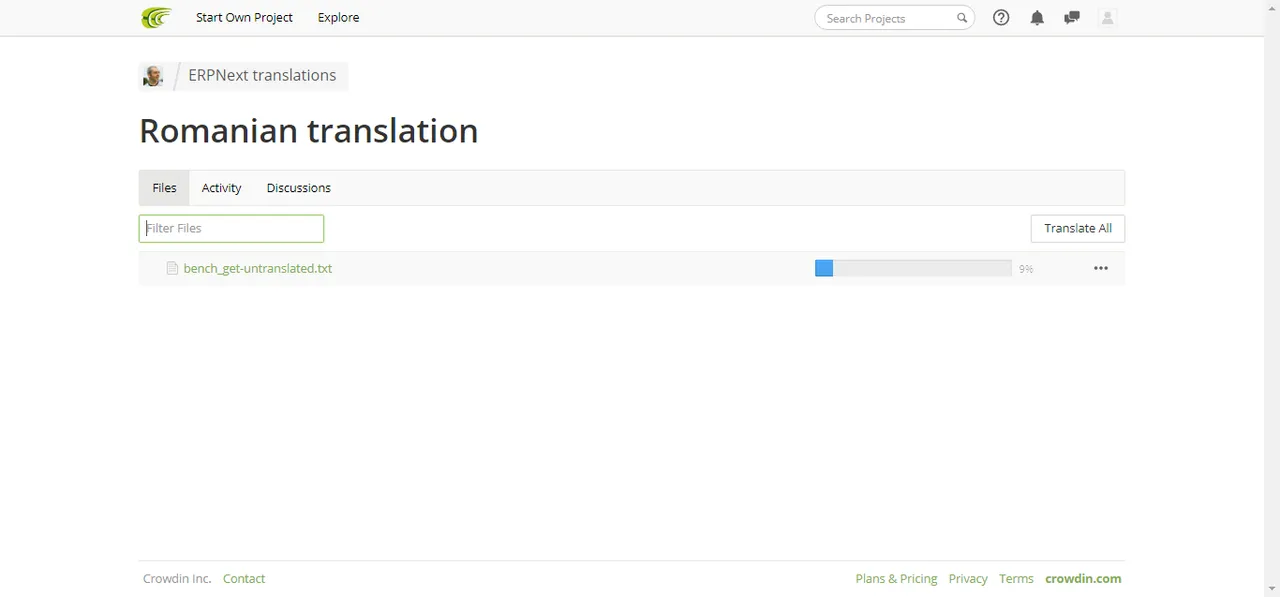Switch to the Activity tab
This screenshot has height=597, width=1280.
[221, 188]
